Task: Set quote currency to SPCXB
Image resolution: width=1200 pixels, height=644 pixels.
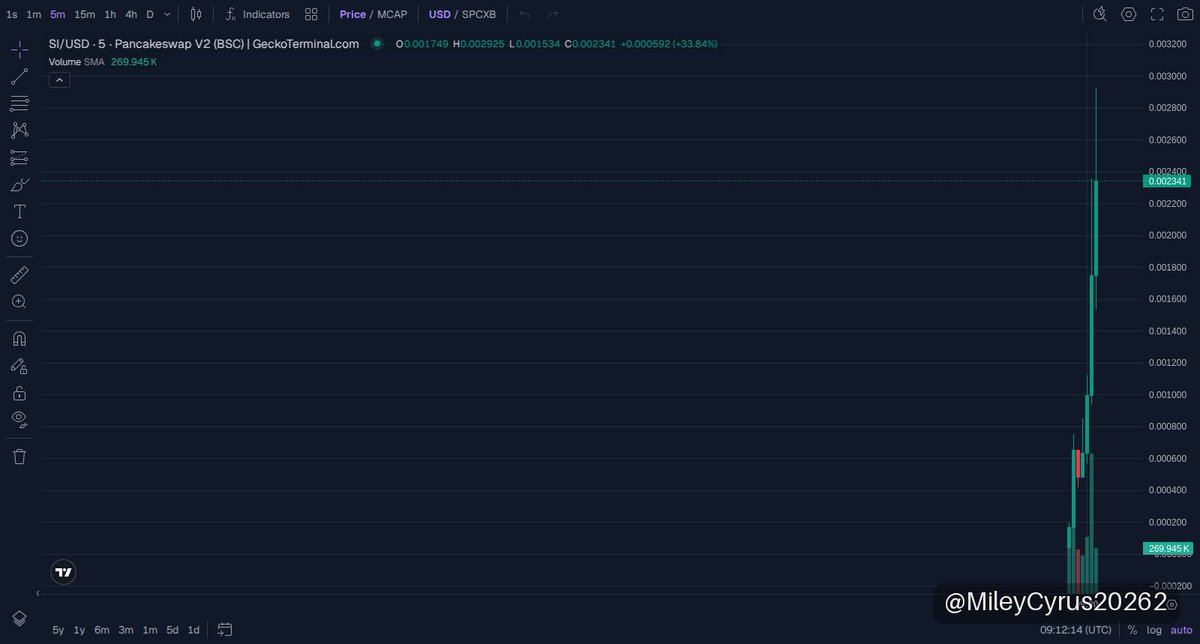Action: coord(478,14)
